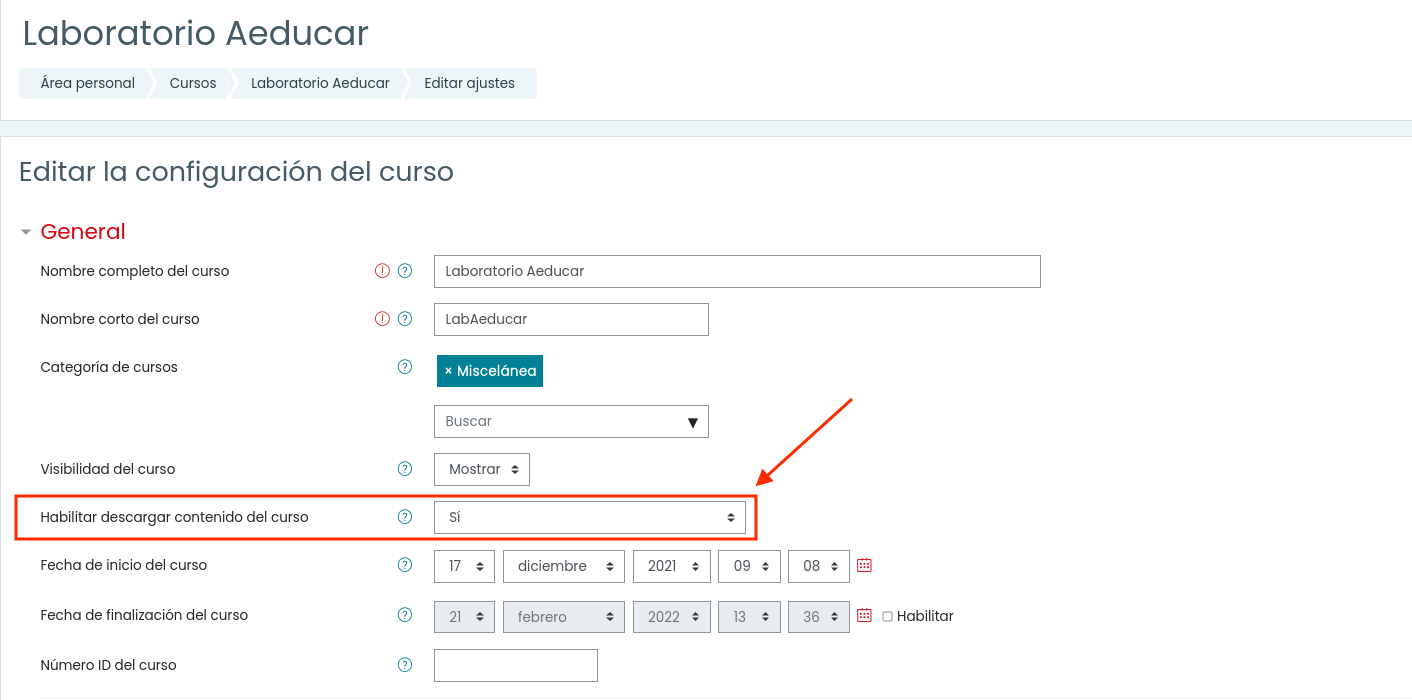This screenshot has width=1412, height=700.
Task: Open help for Categoría de cursos
Action: pyautogui.click(x=405, y=367)
